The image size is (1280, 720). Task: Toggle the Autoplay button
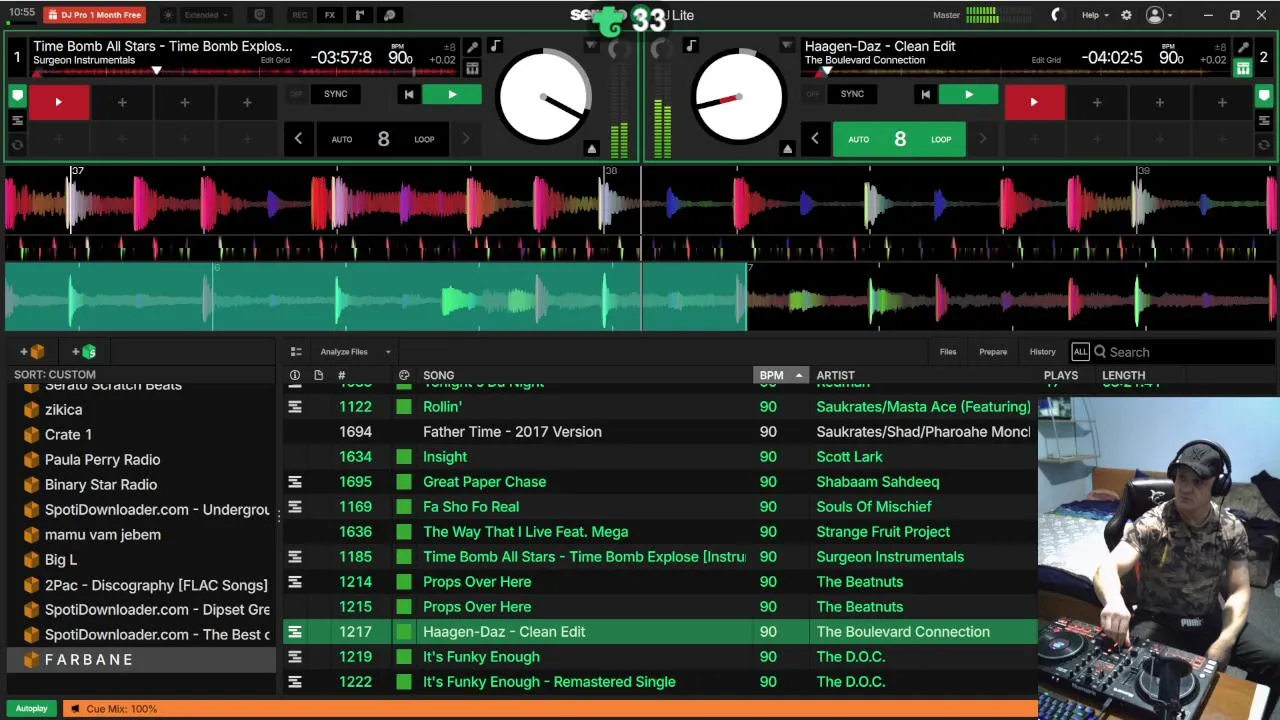31,709
